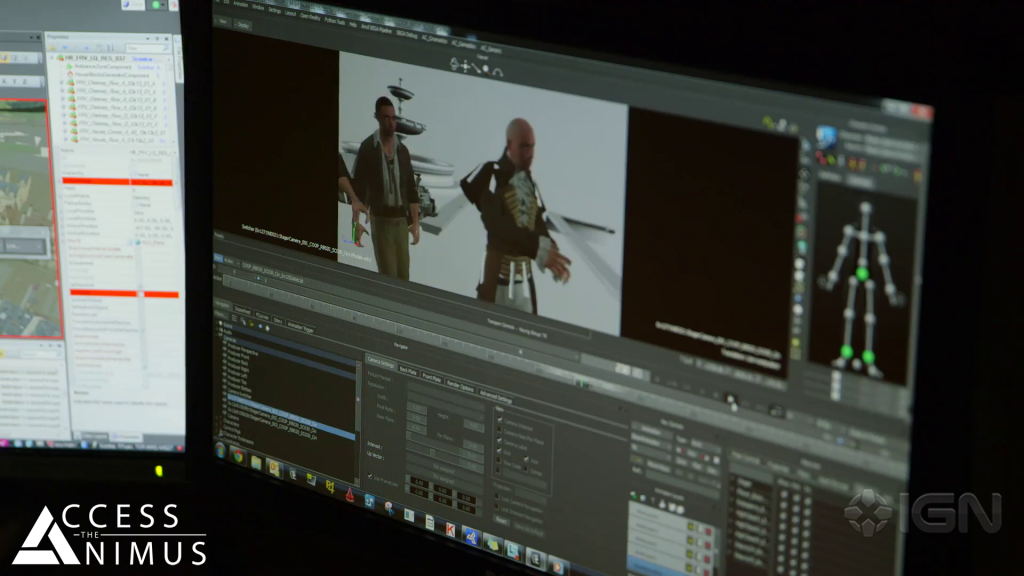Viewport: 1024px width, 576px height.
Task: Click the Navigator list vertical scrollbar
Action: [x=357, y=400]
